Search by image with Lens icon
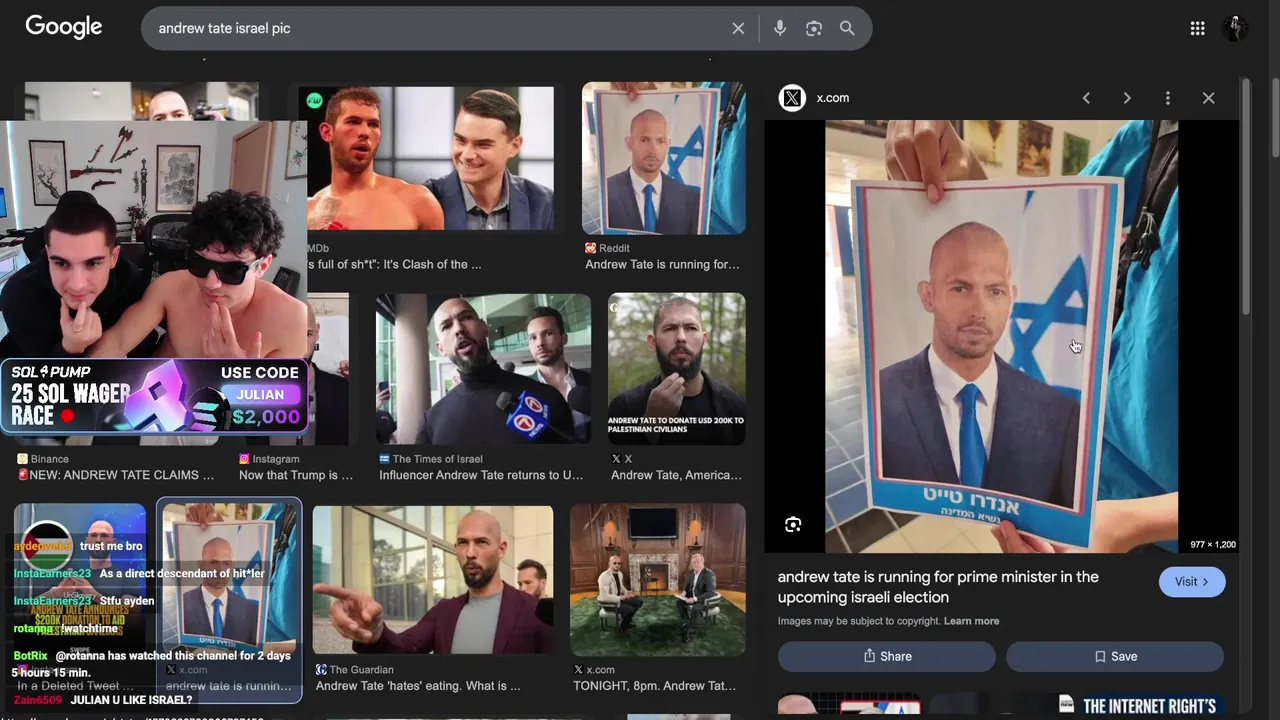 814,29
